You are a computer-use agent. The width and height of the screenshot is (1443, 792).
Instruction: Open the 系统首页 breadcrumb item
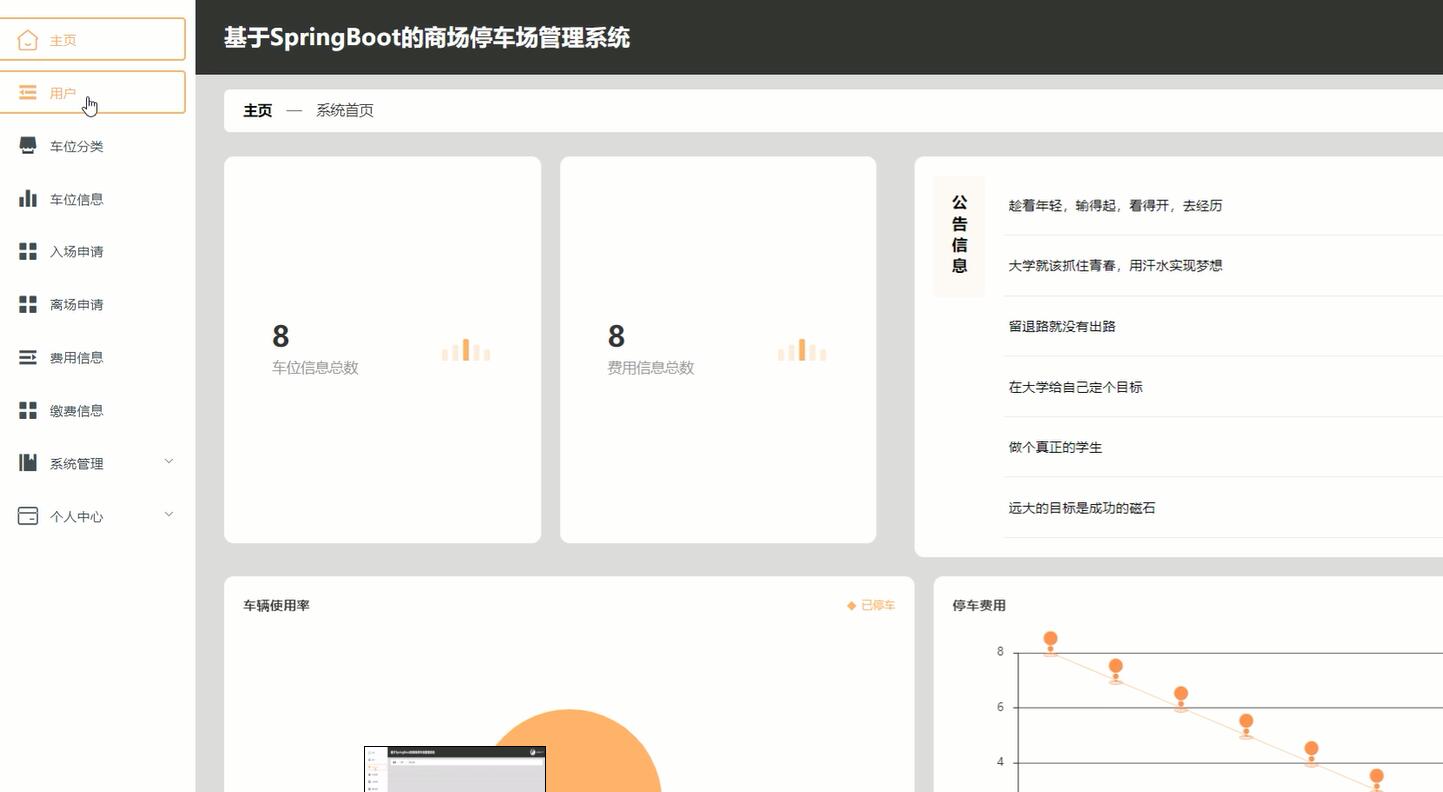point(343,110)
